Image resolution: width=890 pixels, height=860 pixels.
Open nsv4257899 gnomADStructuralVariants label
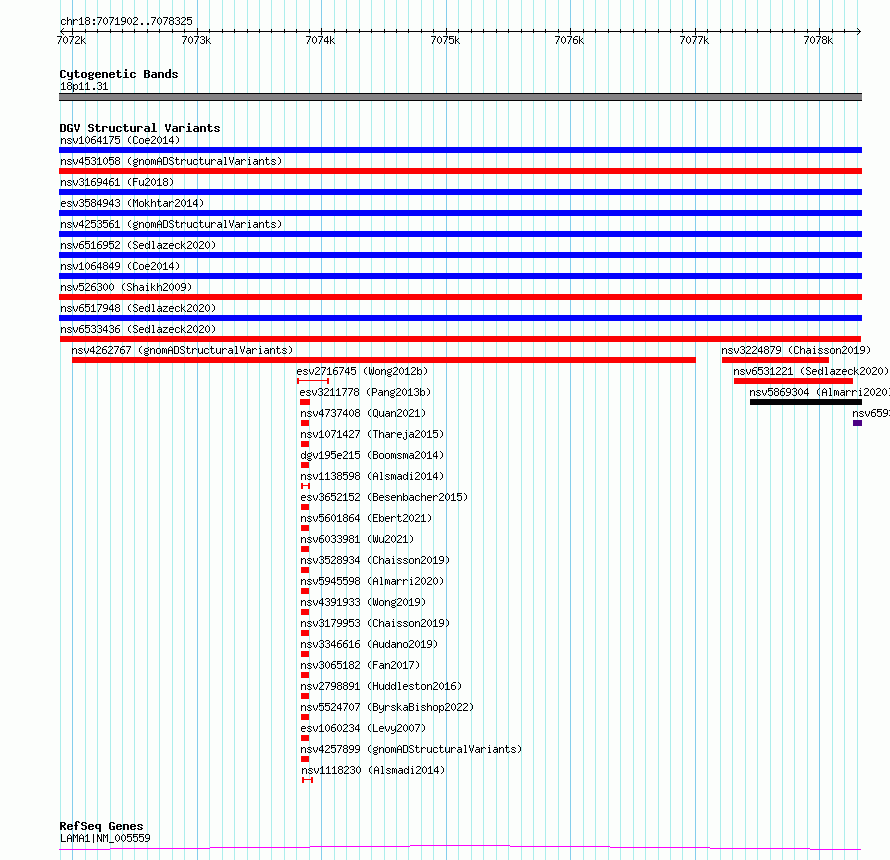(x=411, y=749)
